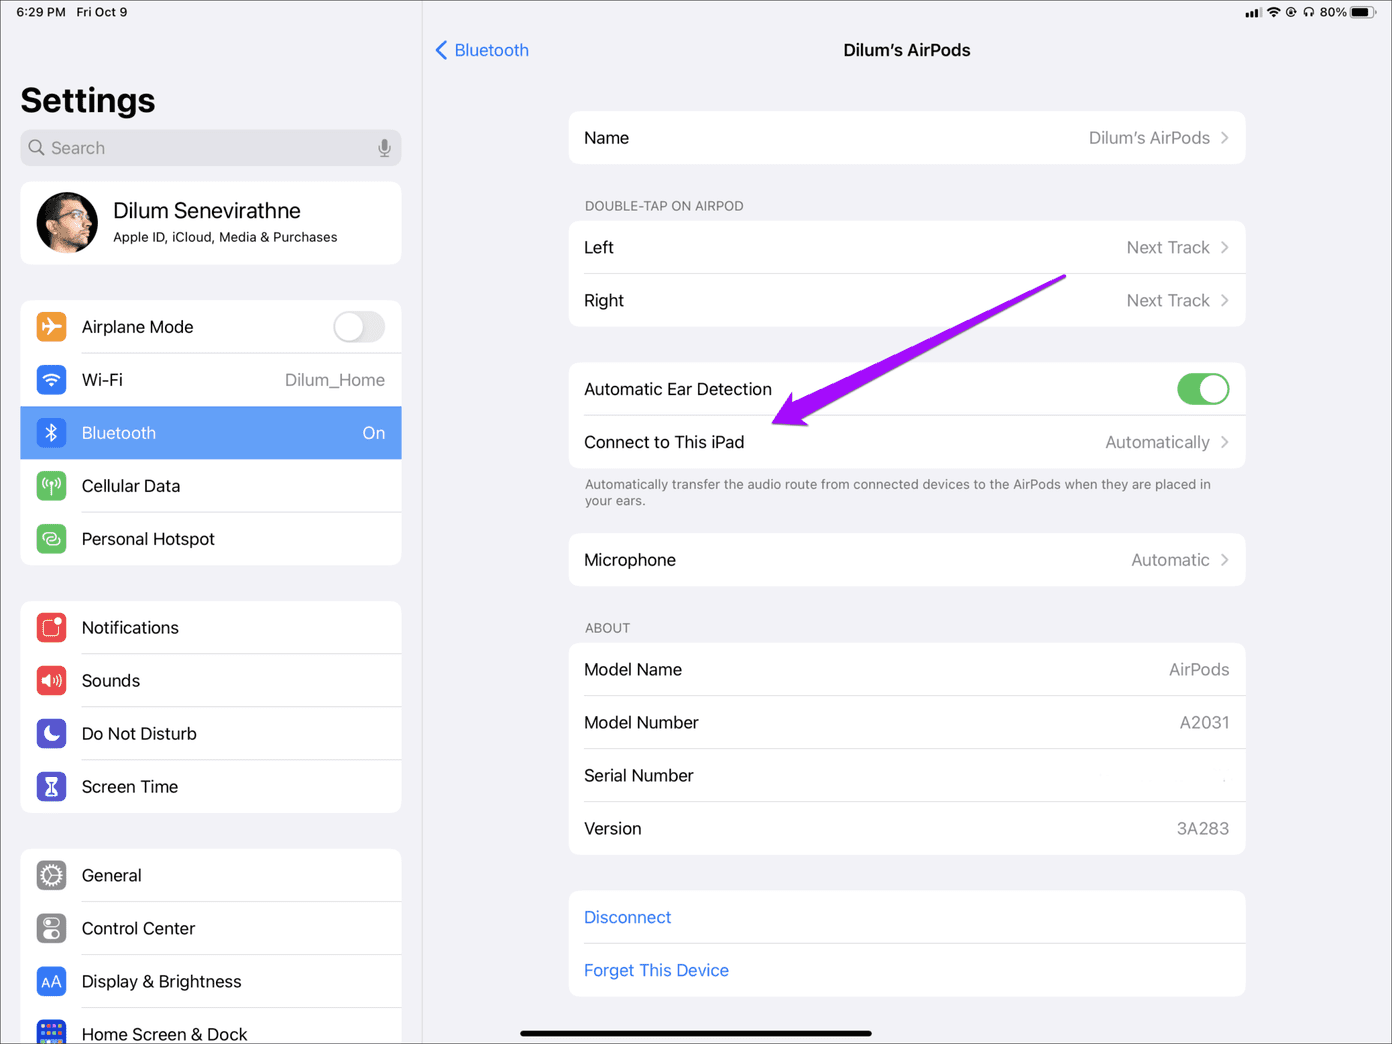Screen dimensions: 1392x1044
Task: Tap the Home Screen & Dock icon
Action: (51, 1031)
